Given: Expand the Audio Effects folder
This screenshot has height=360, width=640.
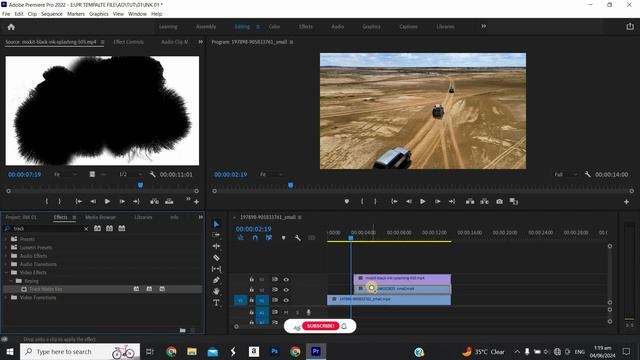Looking at the screenshot, I should coord(6,256).
